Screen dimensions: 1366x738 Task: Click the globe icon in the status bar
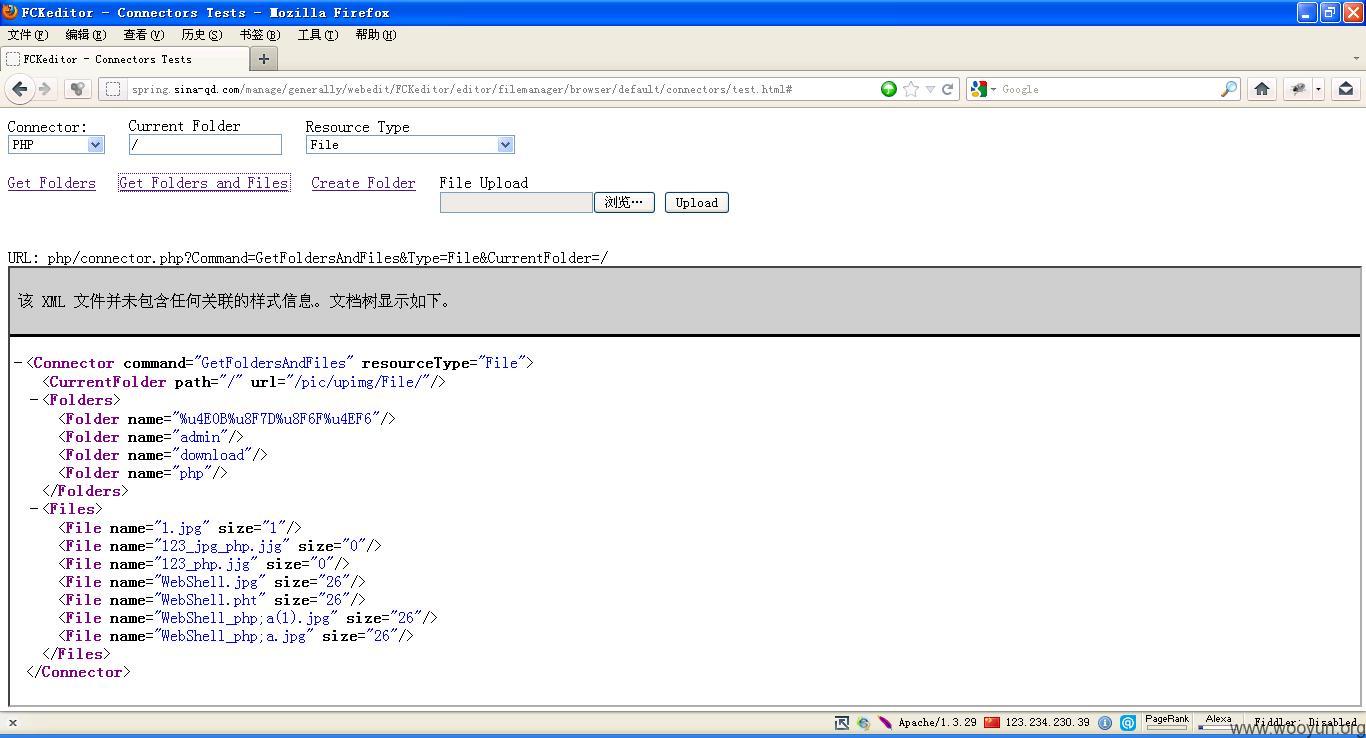coord(863,722)
